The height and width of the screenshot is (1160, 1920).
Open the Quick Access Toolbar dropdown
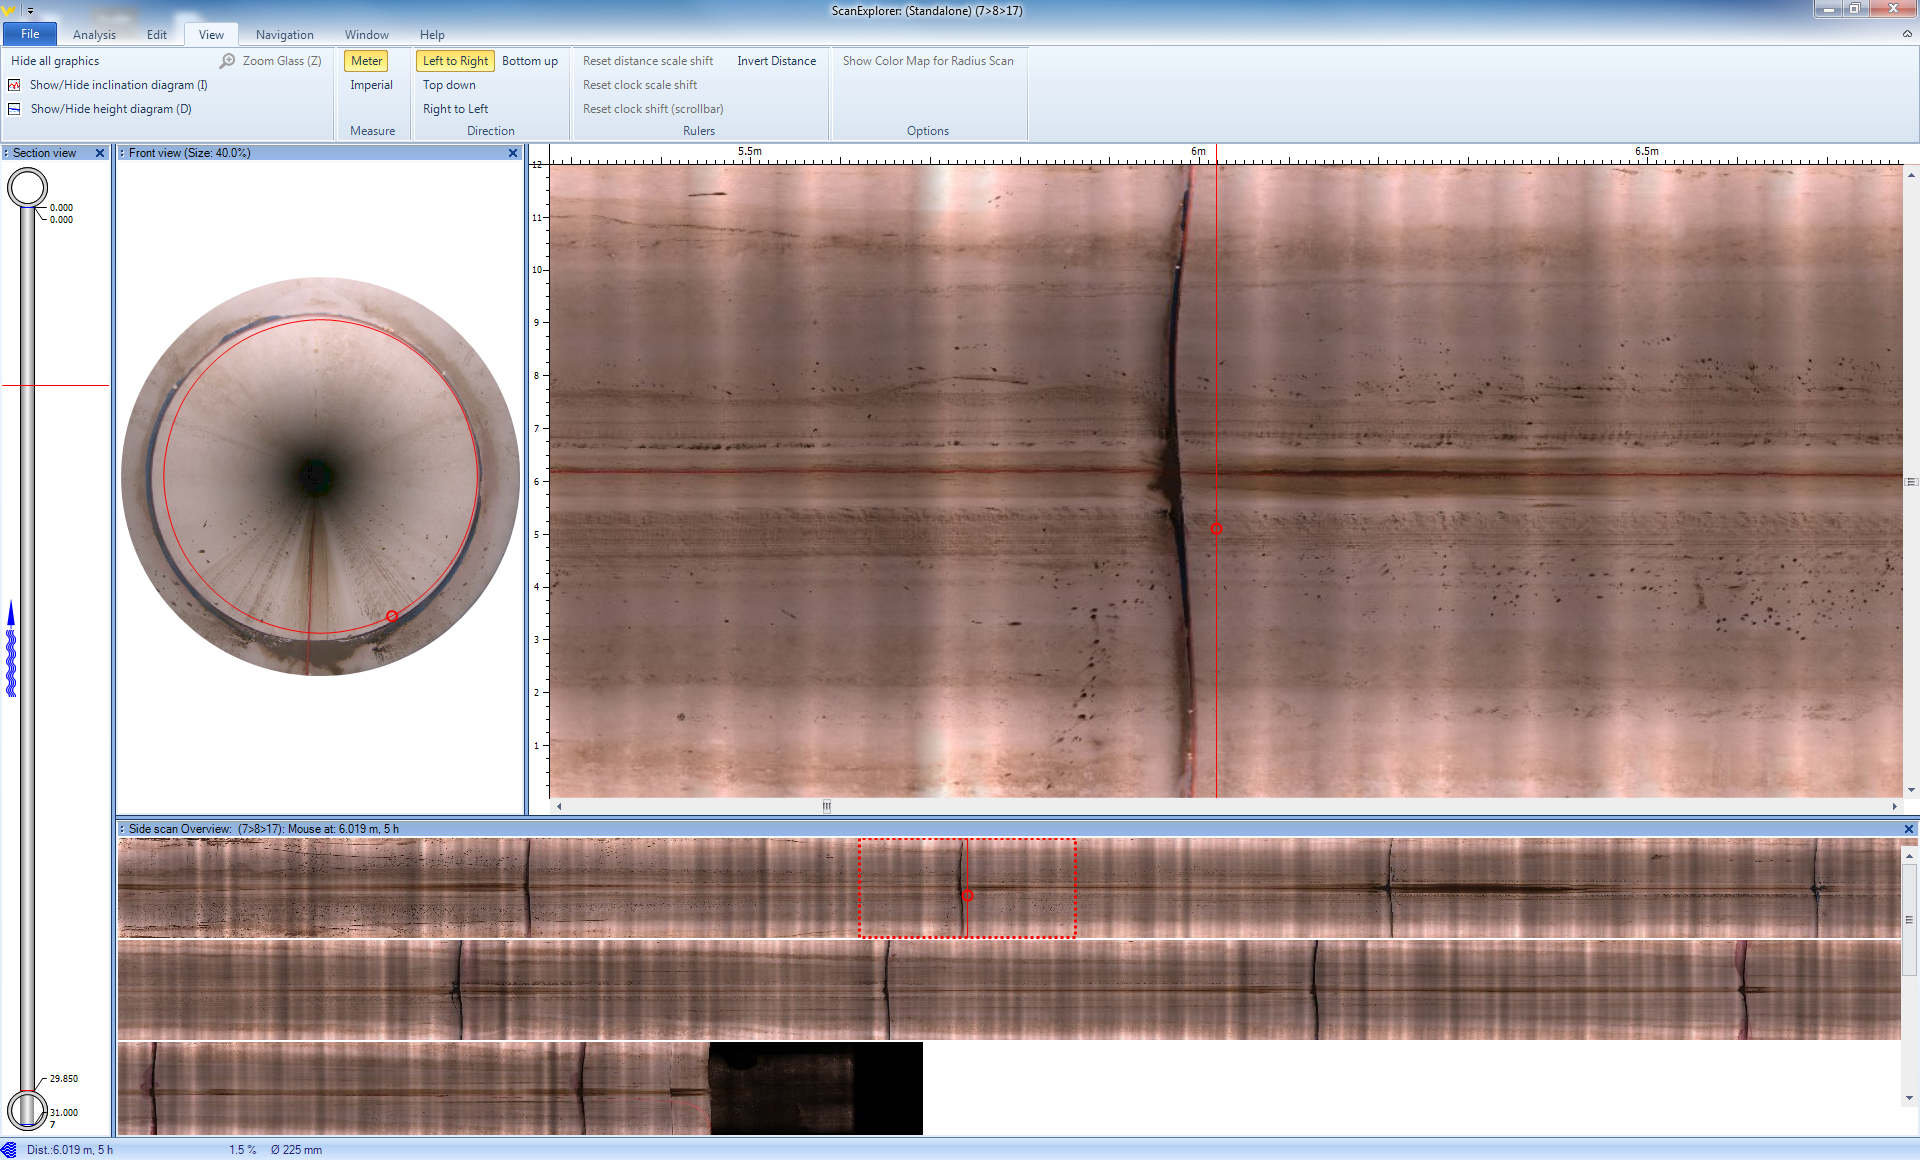point(31,11)
